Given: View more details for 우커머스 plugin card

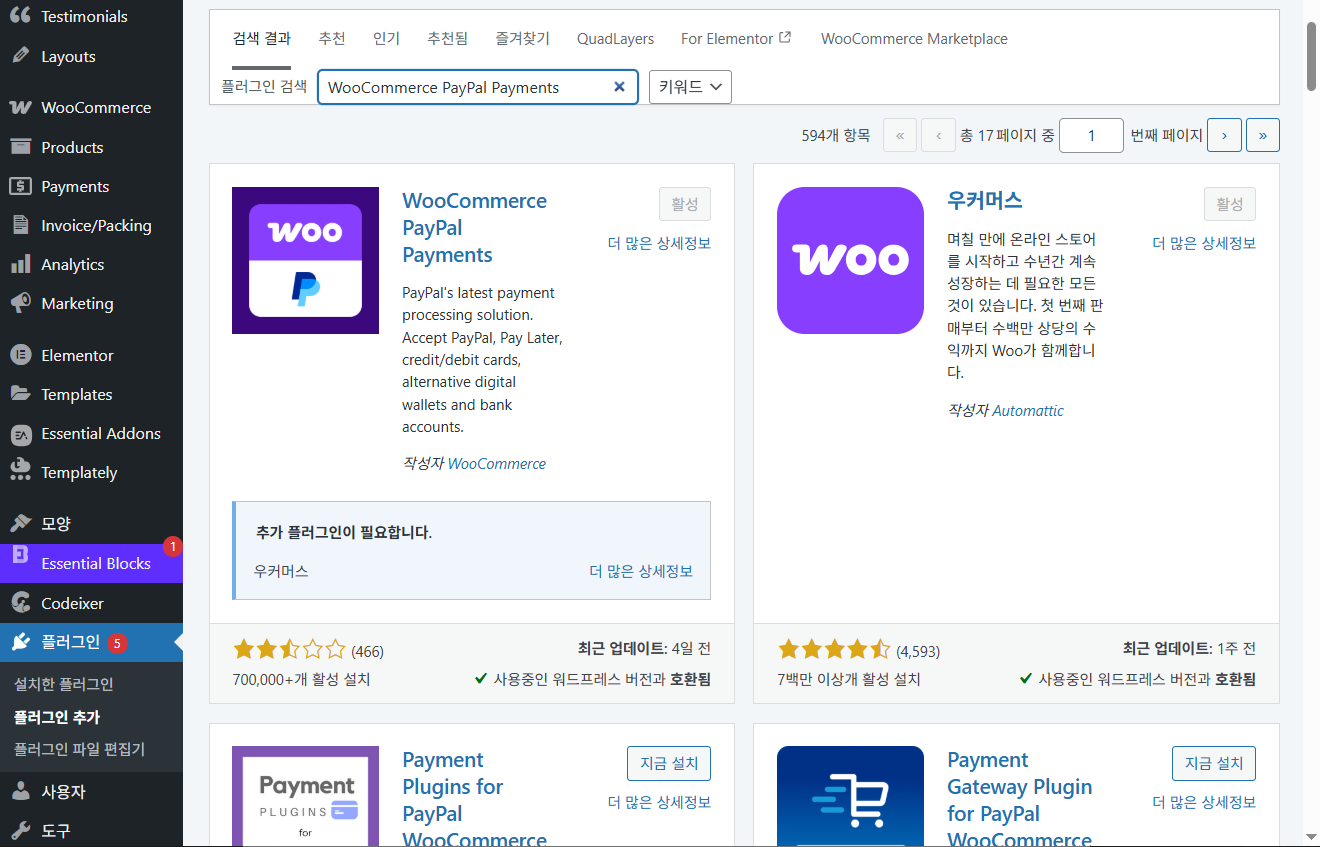Looking at the screenshot, I should click(1204, 243).
